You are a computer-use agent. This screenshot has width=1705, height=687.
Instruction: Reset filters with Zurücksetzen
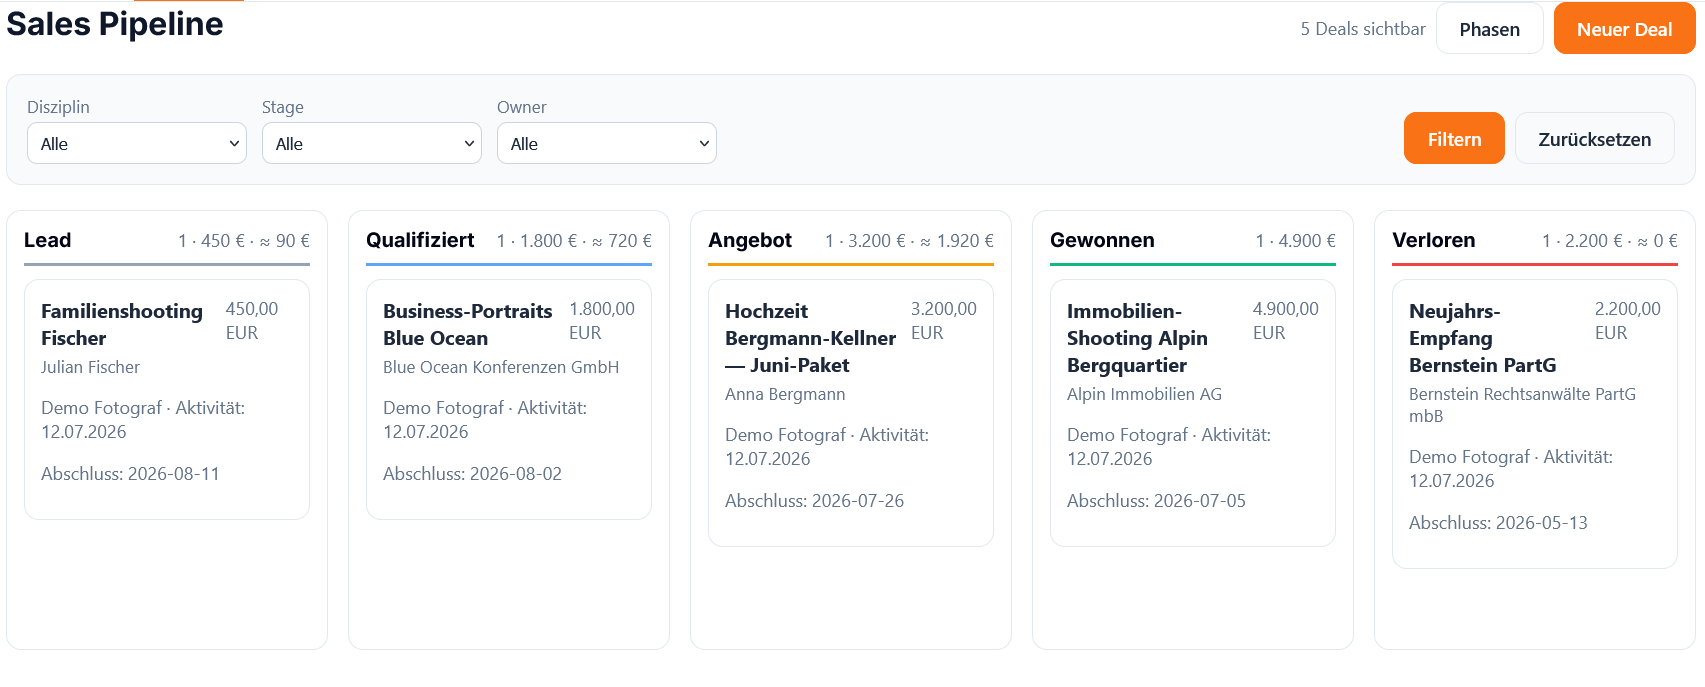(x=1594, y=138)
